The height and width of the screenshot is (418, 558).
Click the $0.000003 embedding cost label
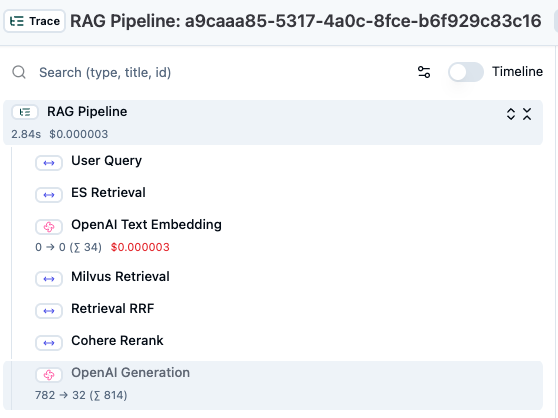pos(140,247)
